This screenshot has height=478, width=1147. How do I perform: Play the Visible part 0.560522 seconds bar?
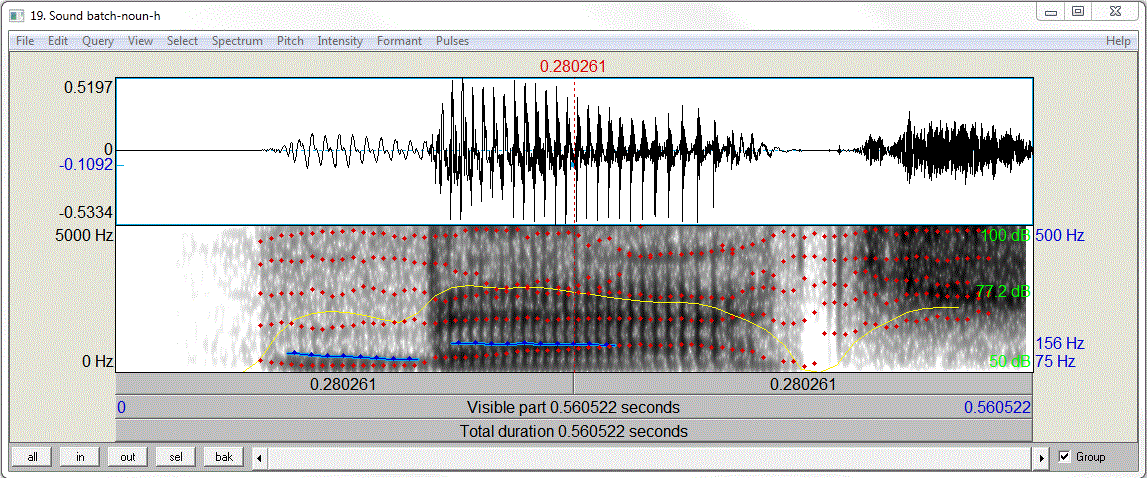pos(574,407)
